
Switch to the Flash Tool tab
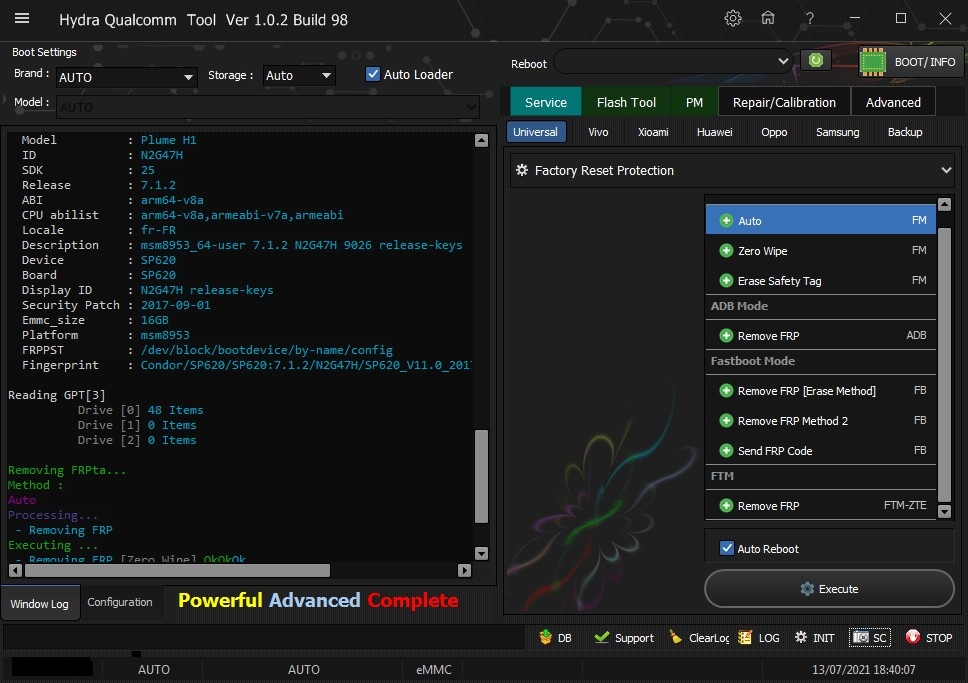[626, 102]
